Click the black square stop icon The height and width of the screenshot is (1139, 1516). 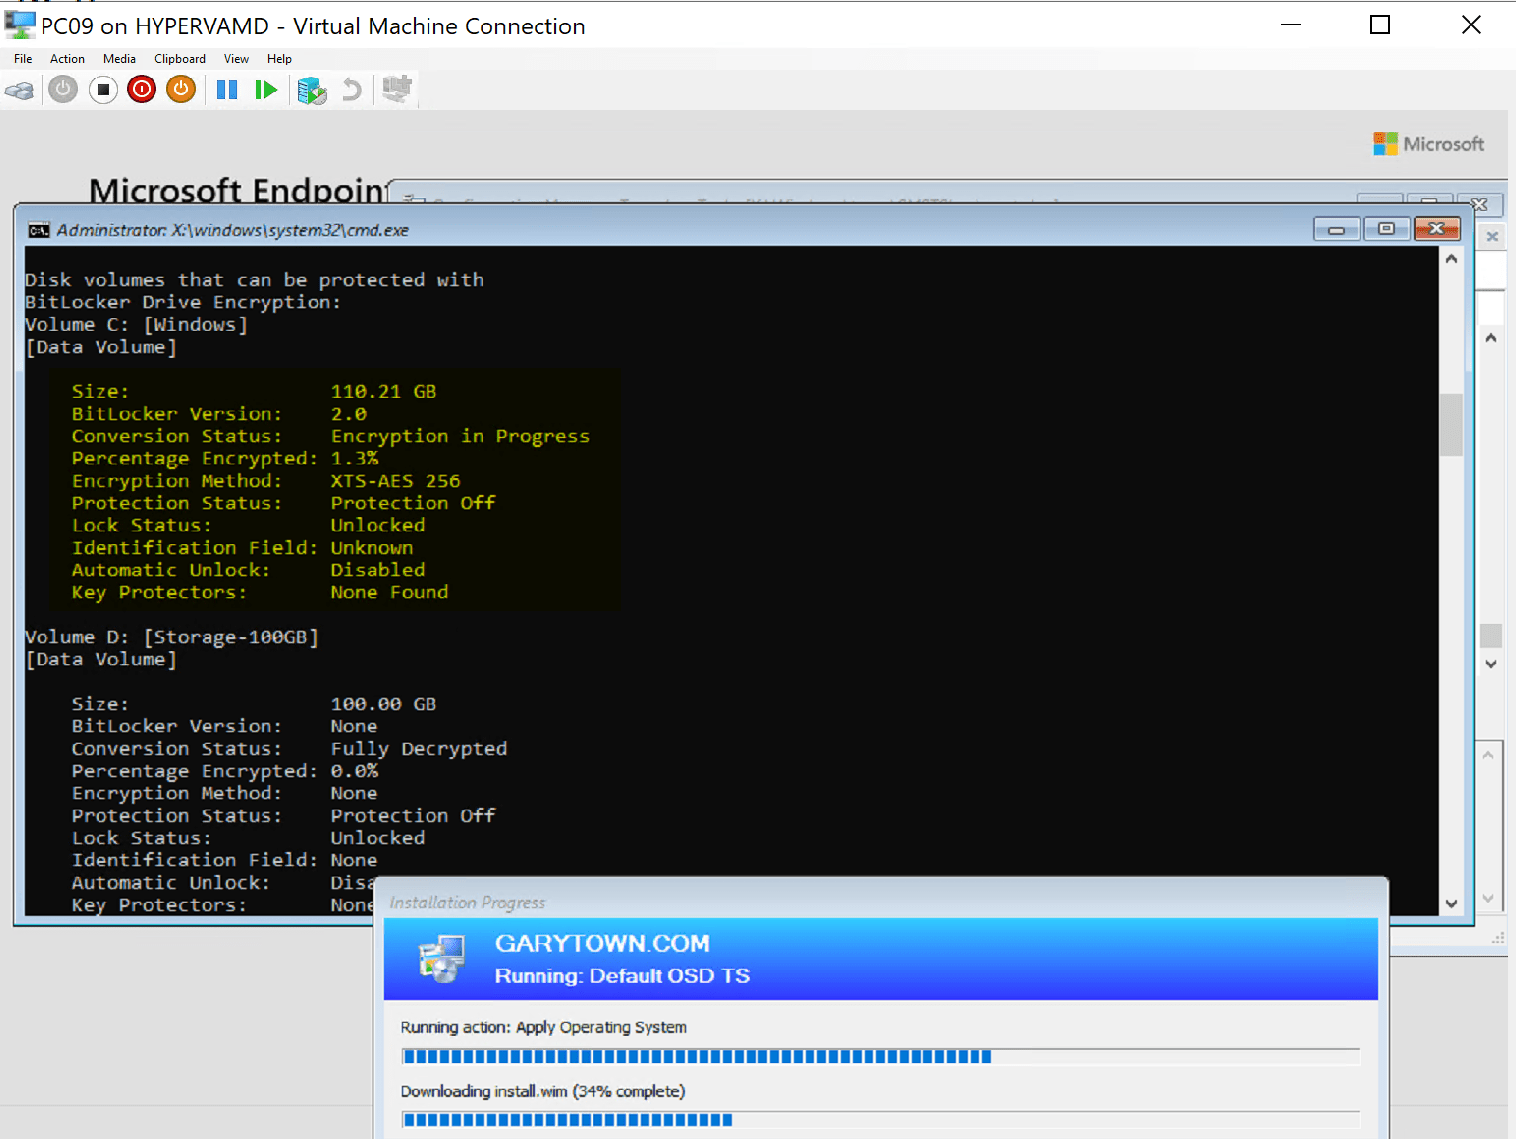pyautogui.click(x=103, y=90)
